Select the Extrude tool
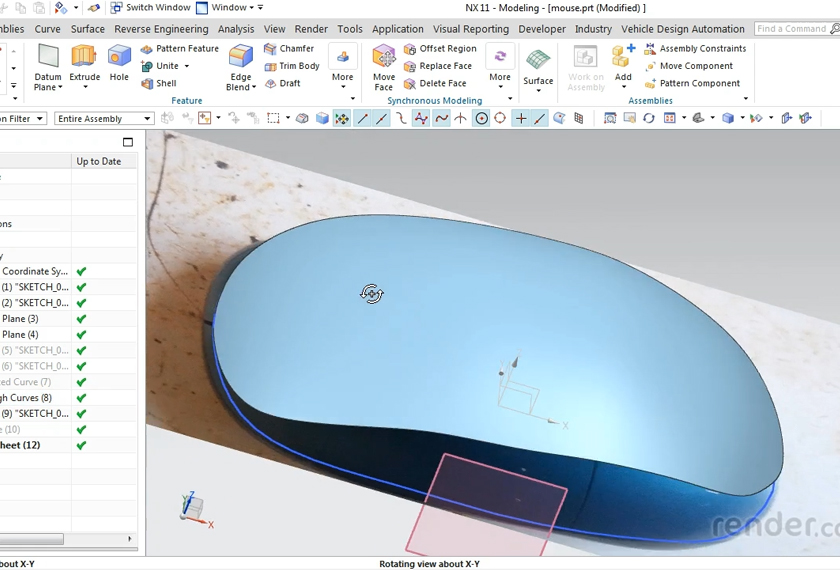Image resolution: width=840 pixels, height=570 pixels. [84, 62]
